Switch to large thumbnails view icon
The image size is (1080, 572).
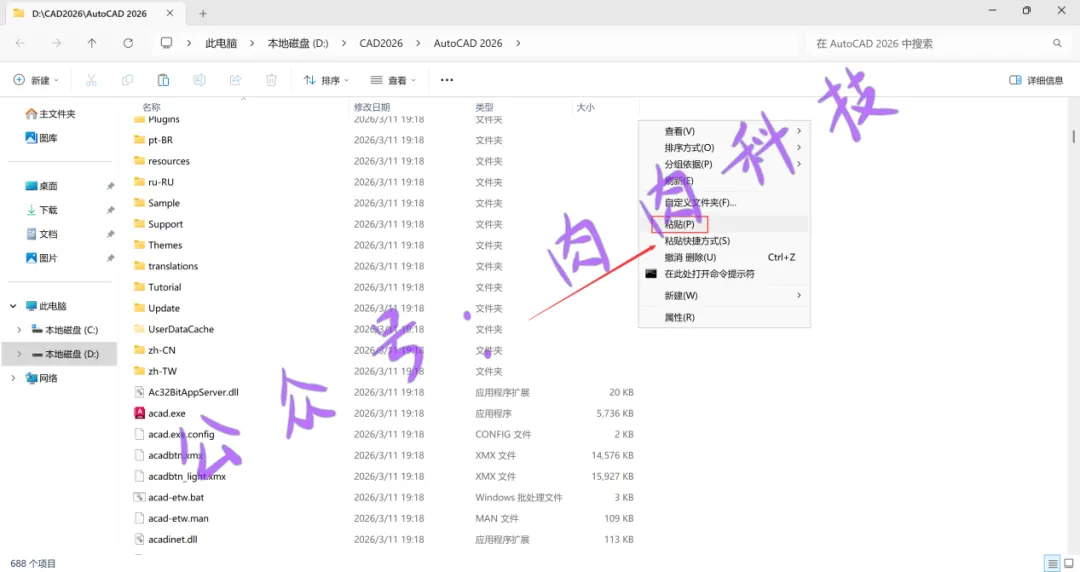point(1069,563)
